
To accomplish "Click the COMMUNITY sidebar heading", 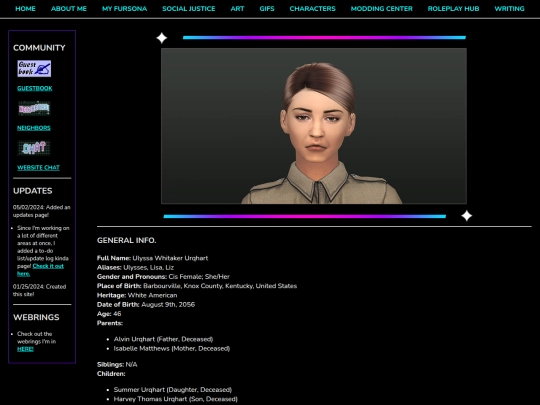I will click(x=39, y=48).
